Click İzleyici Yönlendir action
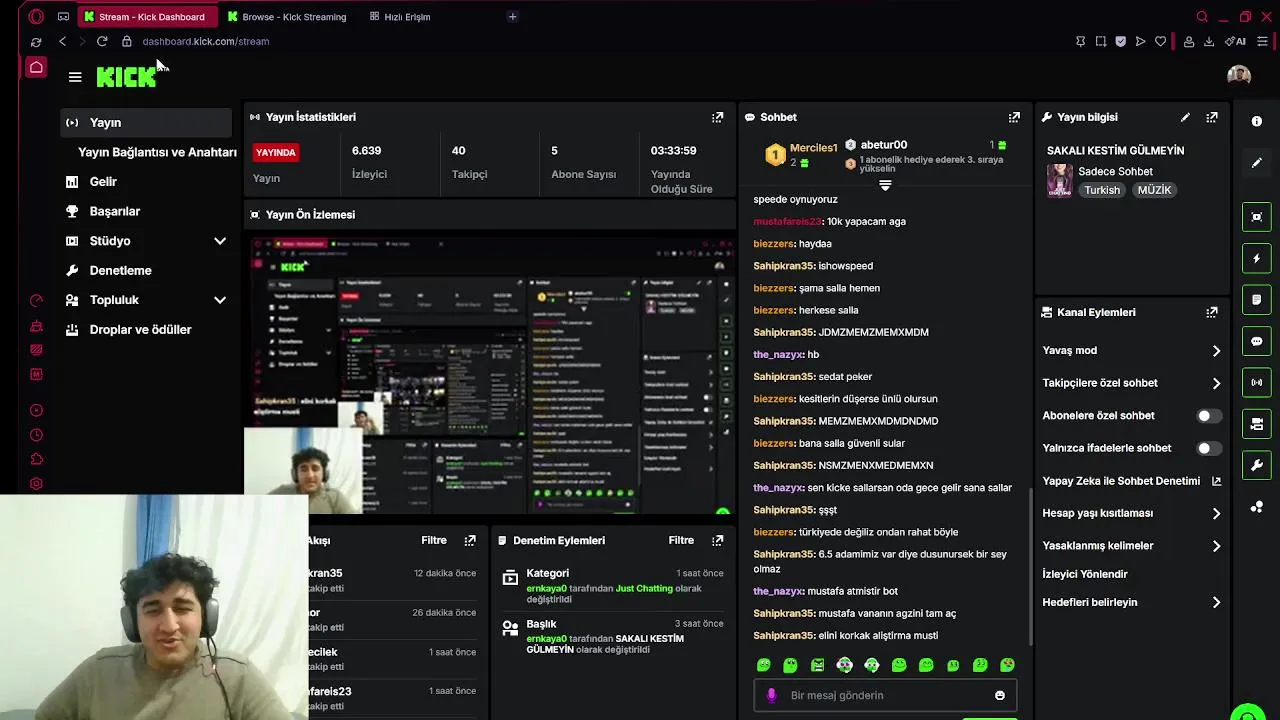Viewport: 1280px width, 720px height. point(1085,574)
